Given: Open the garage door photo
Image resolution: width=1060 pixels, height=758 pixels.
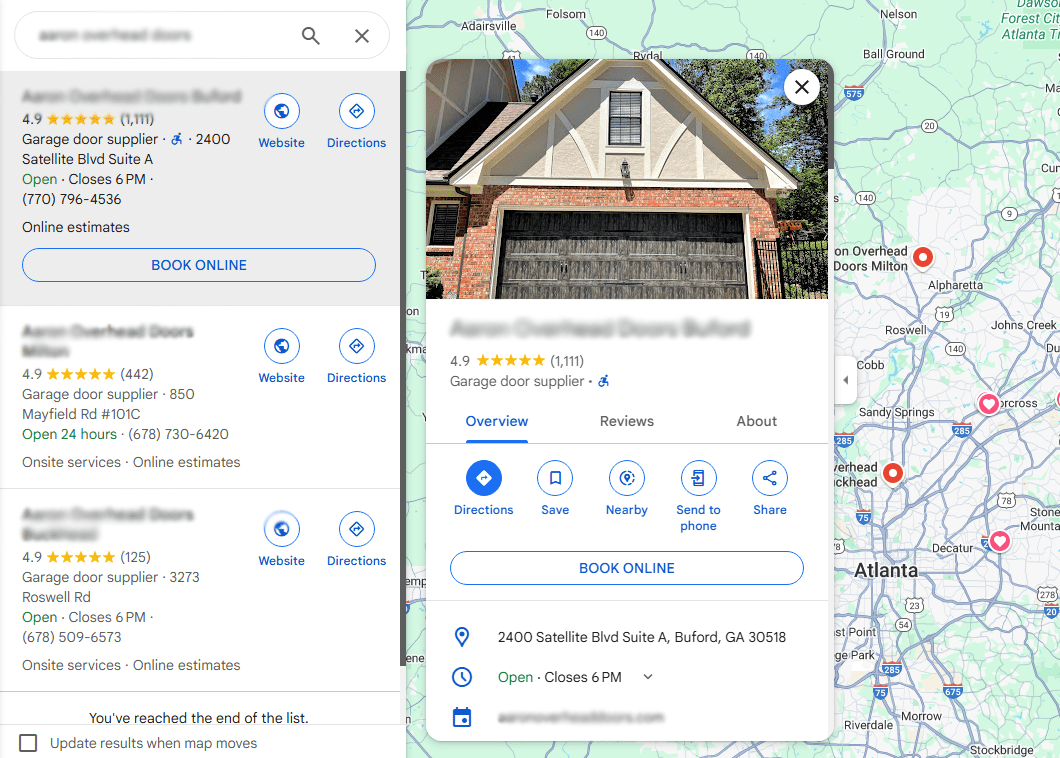Looking at the screenshot, I should 627,179.
